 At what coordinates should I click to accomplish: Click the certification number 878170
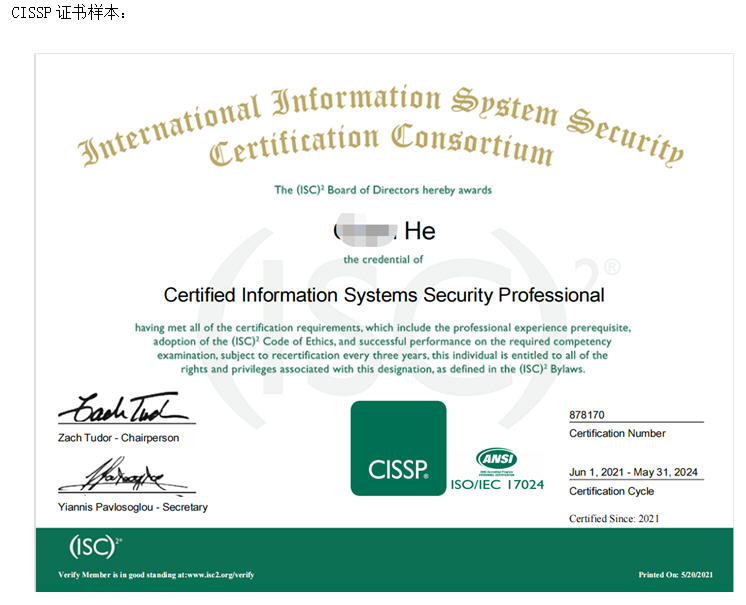587,415
